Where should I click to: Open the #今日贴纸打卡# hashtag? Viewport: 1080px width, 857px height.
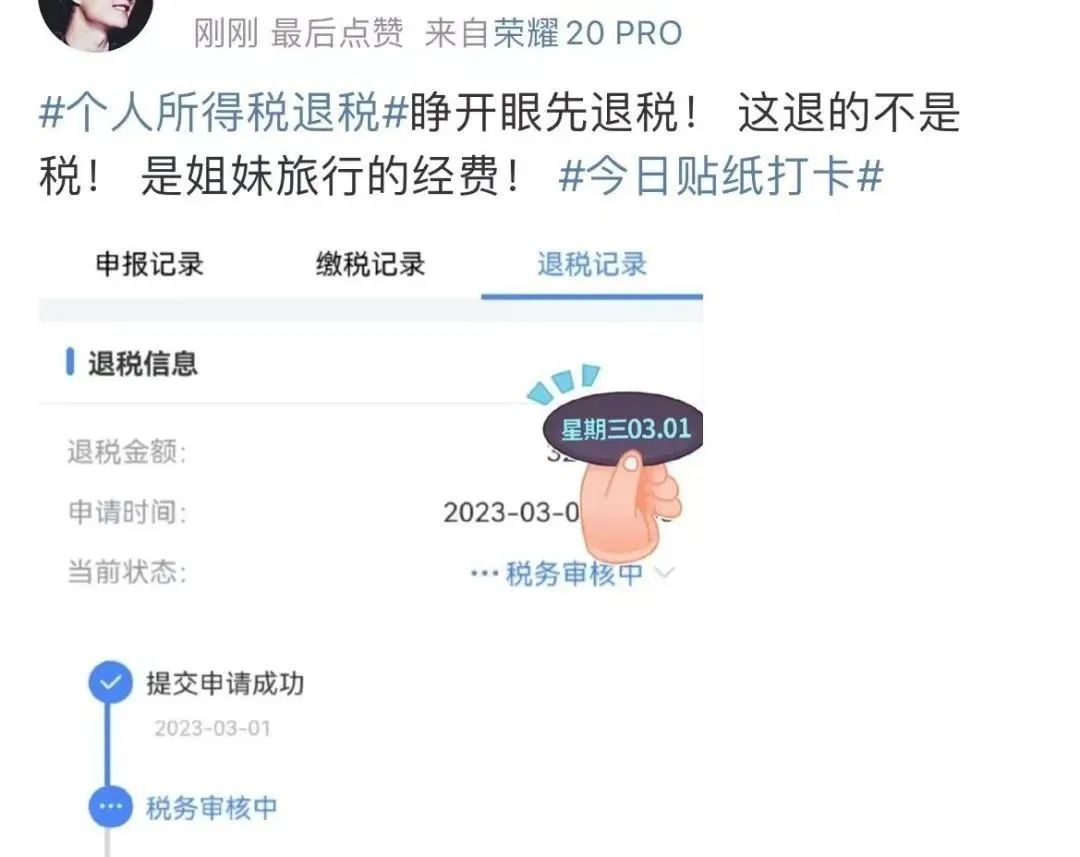click(x=721, y=176)
